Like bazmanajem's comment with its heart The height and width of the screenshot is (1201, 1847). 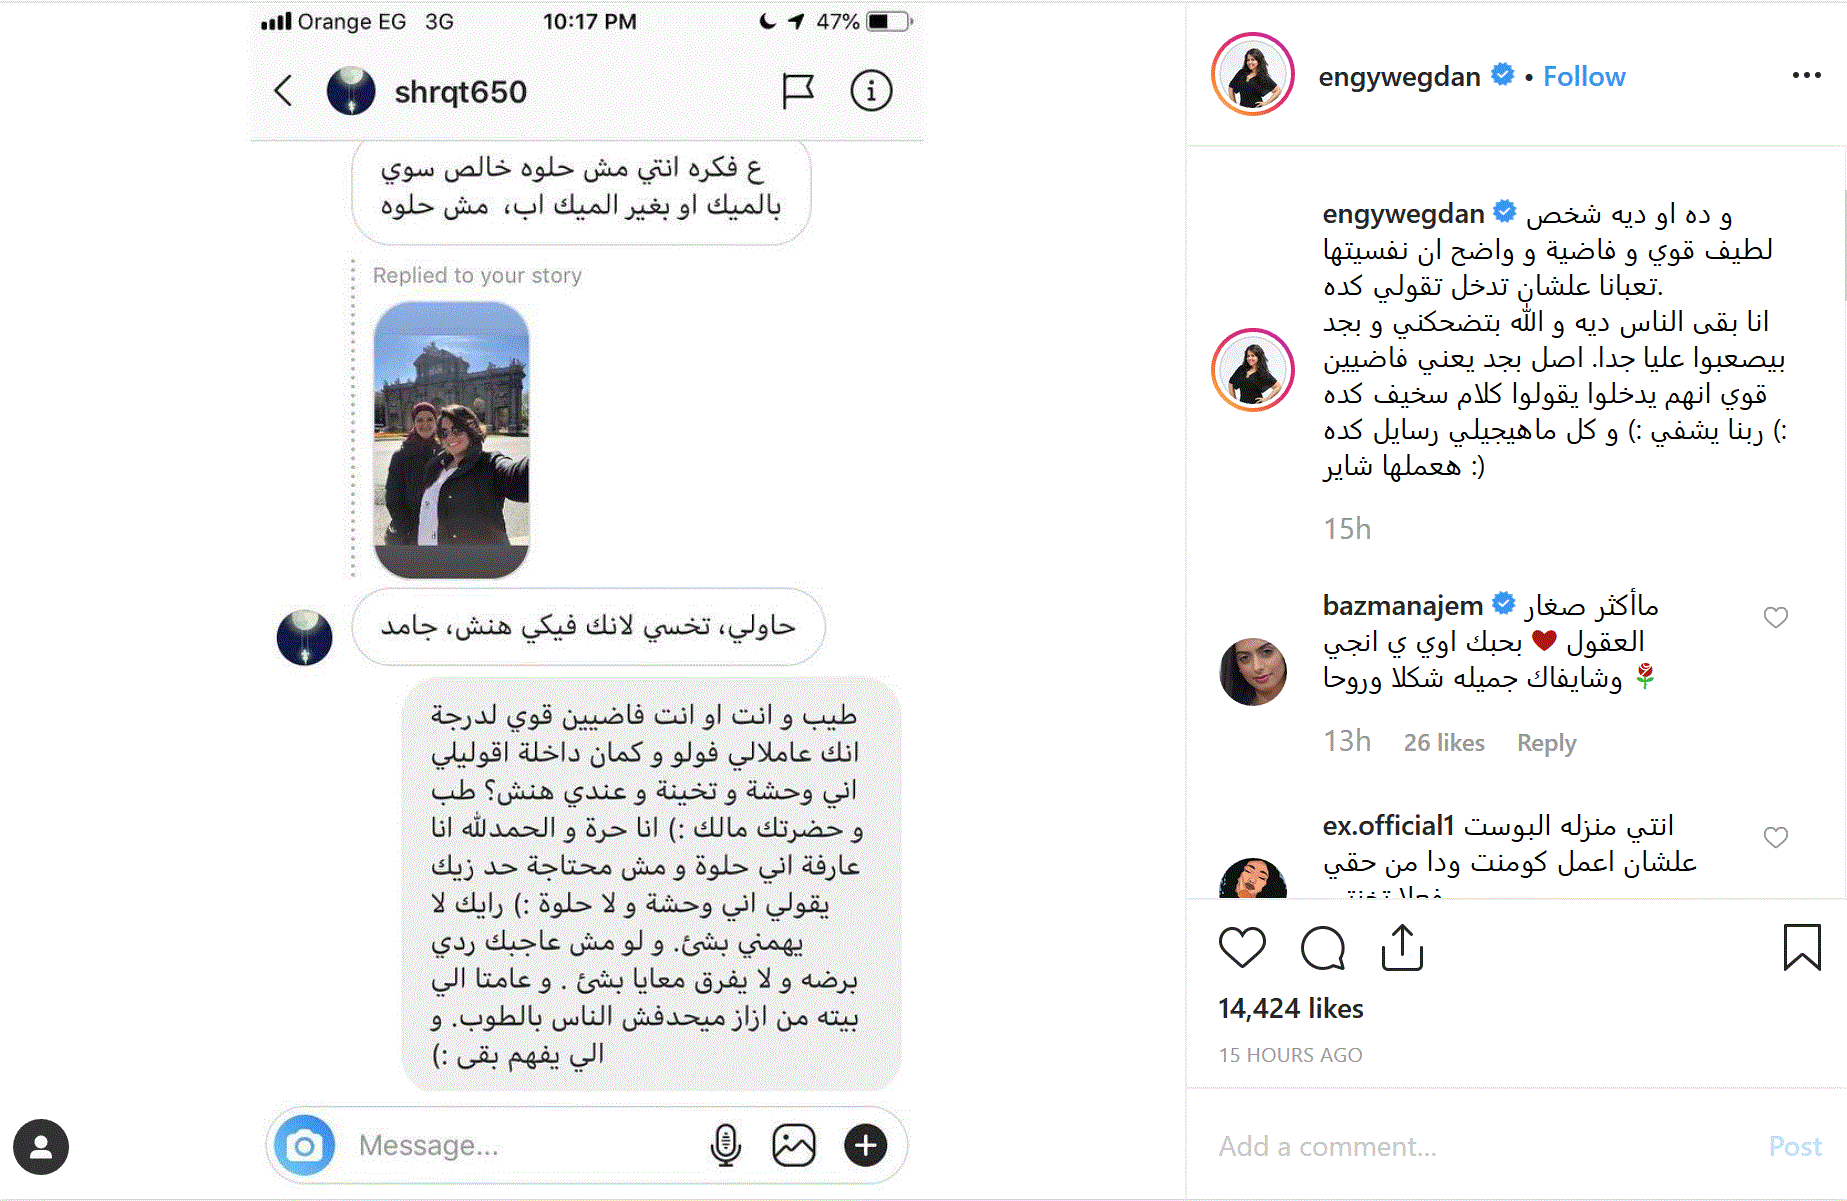1776,617
